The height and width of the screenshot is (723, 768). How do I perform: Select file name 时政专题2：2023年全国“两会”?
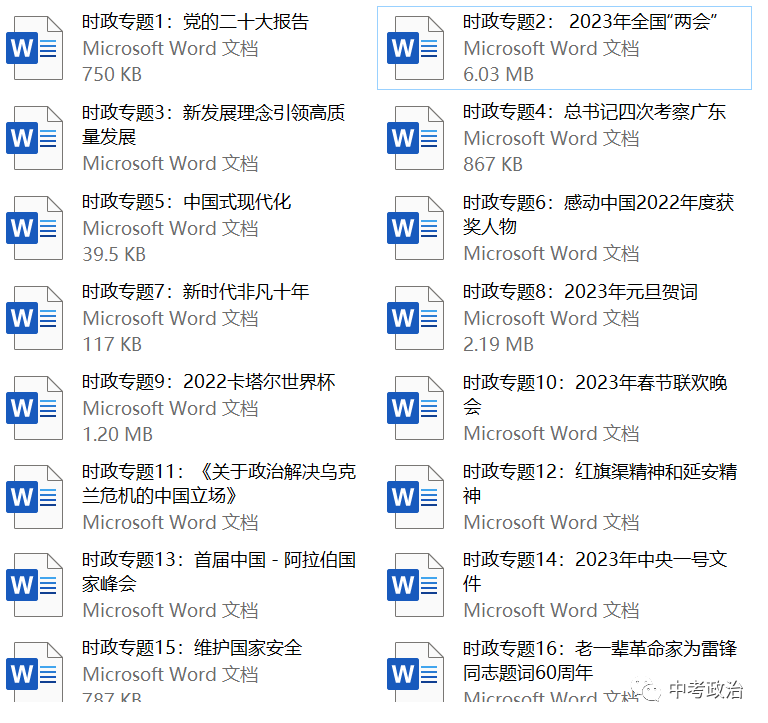pos(590,22)
